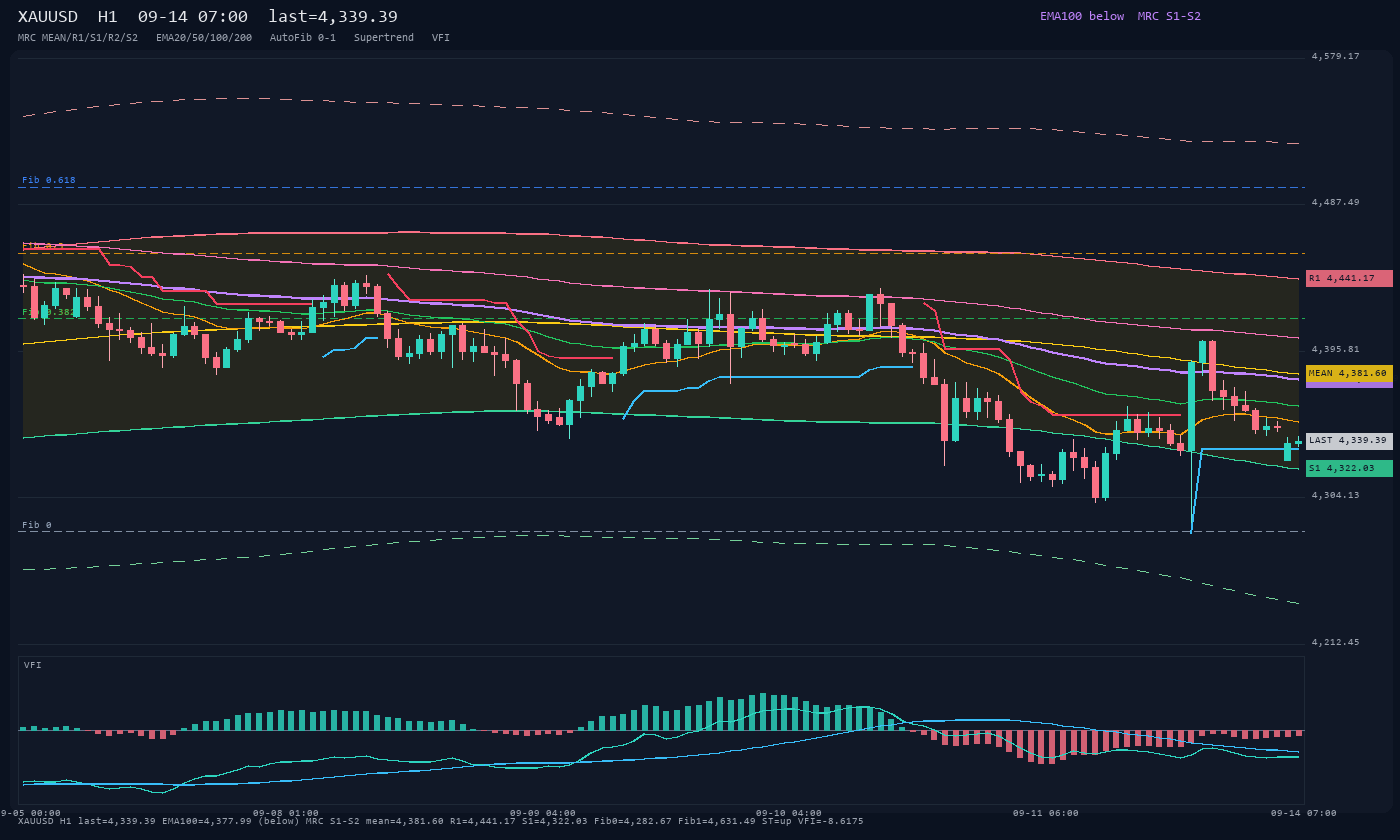1400x840 pixels.
Task: Click the "EMA100 below" note in the header
Action: 1082,16
